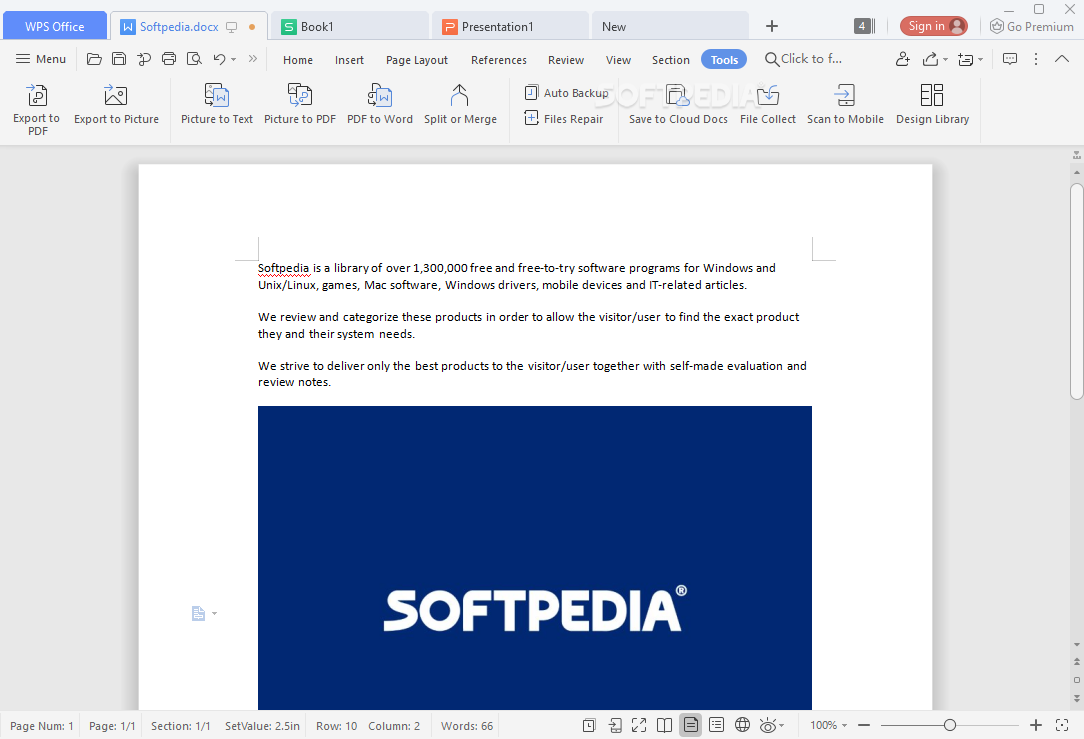Open Page Layout ribbon tab
This screenshot has width=1084, height=739.
pyautogui.click(x=417, y=60)
